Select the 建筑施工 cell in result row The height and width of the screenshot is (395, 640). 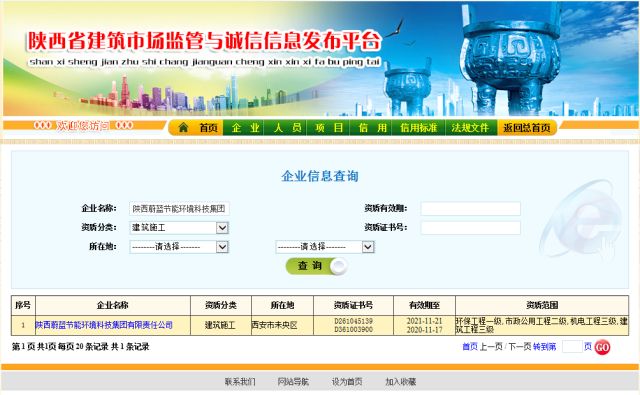(220, 325)
